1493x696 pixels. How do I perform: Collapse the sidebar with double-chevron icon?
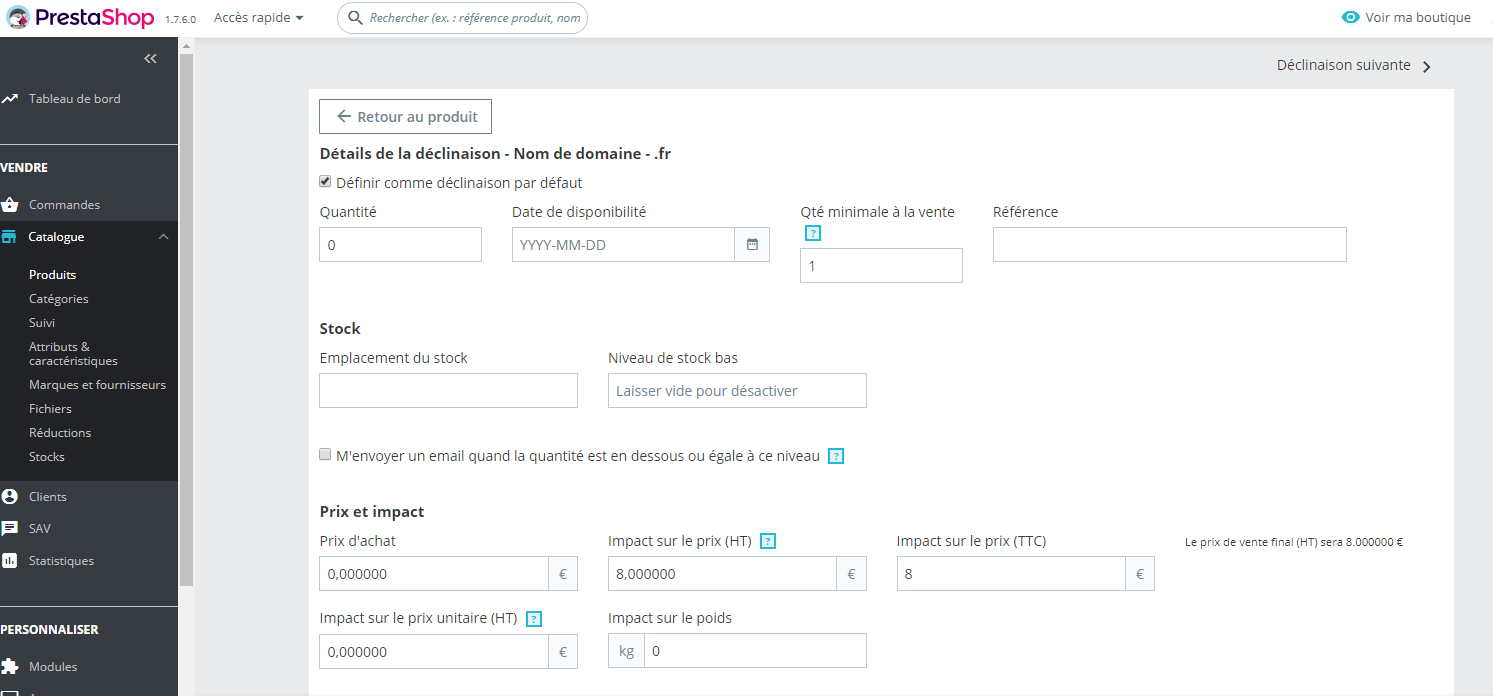point(150,59)
